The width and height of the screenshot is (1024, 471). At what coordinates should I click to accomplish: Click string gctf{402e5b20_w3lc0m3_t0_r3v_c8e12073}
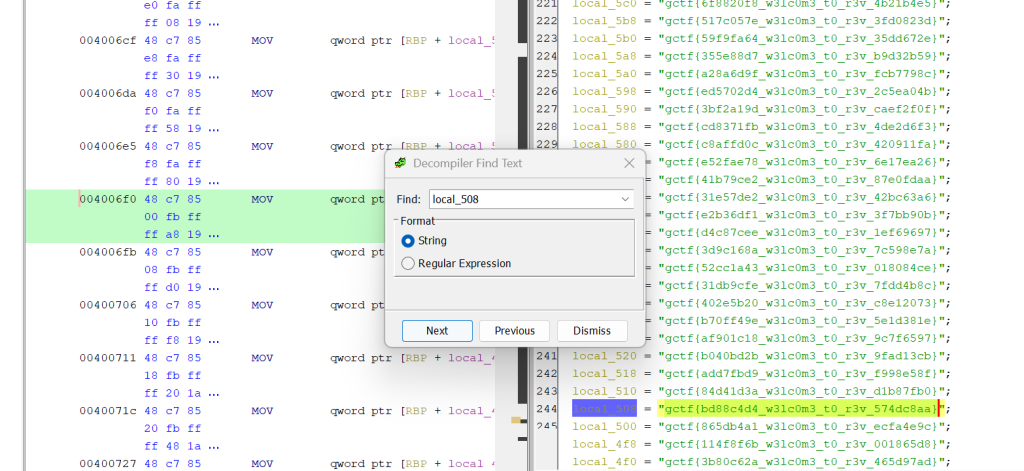coord(801,303)
